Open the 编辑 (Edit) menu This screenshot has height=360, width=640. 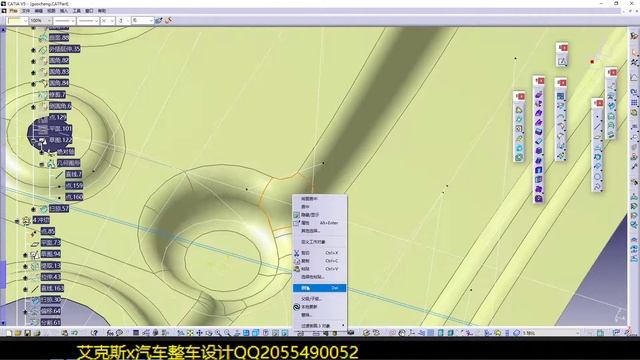point(38,11)
